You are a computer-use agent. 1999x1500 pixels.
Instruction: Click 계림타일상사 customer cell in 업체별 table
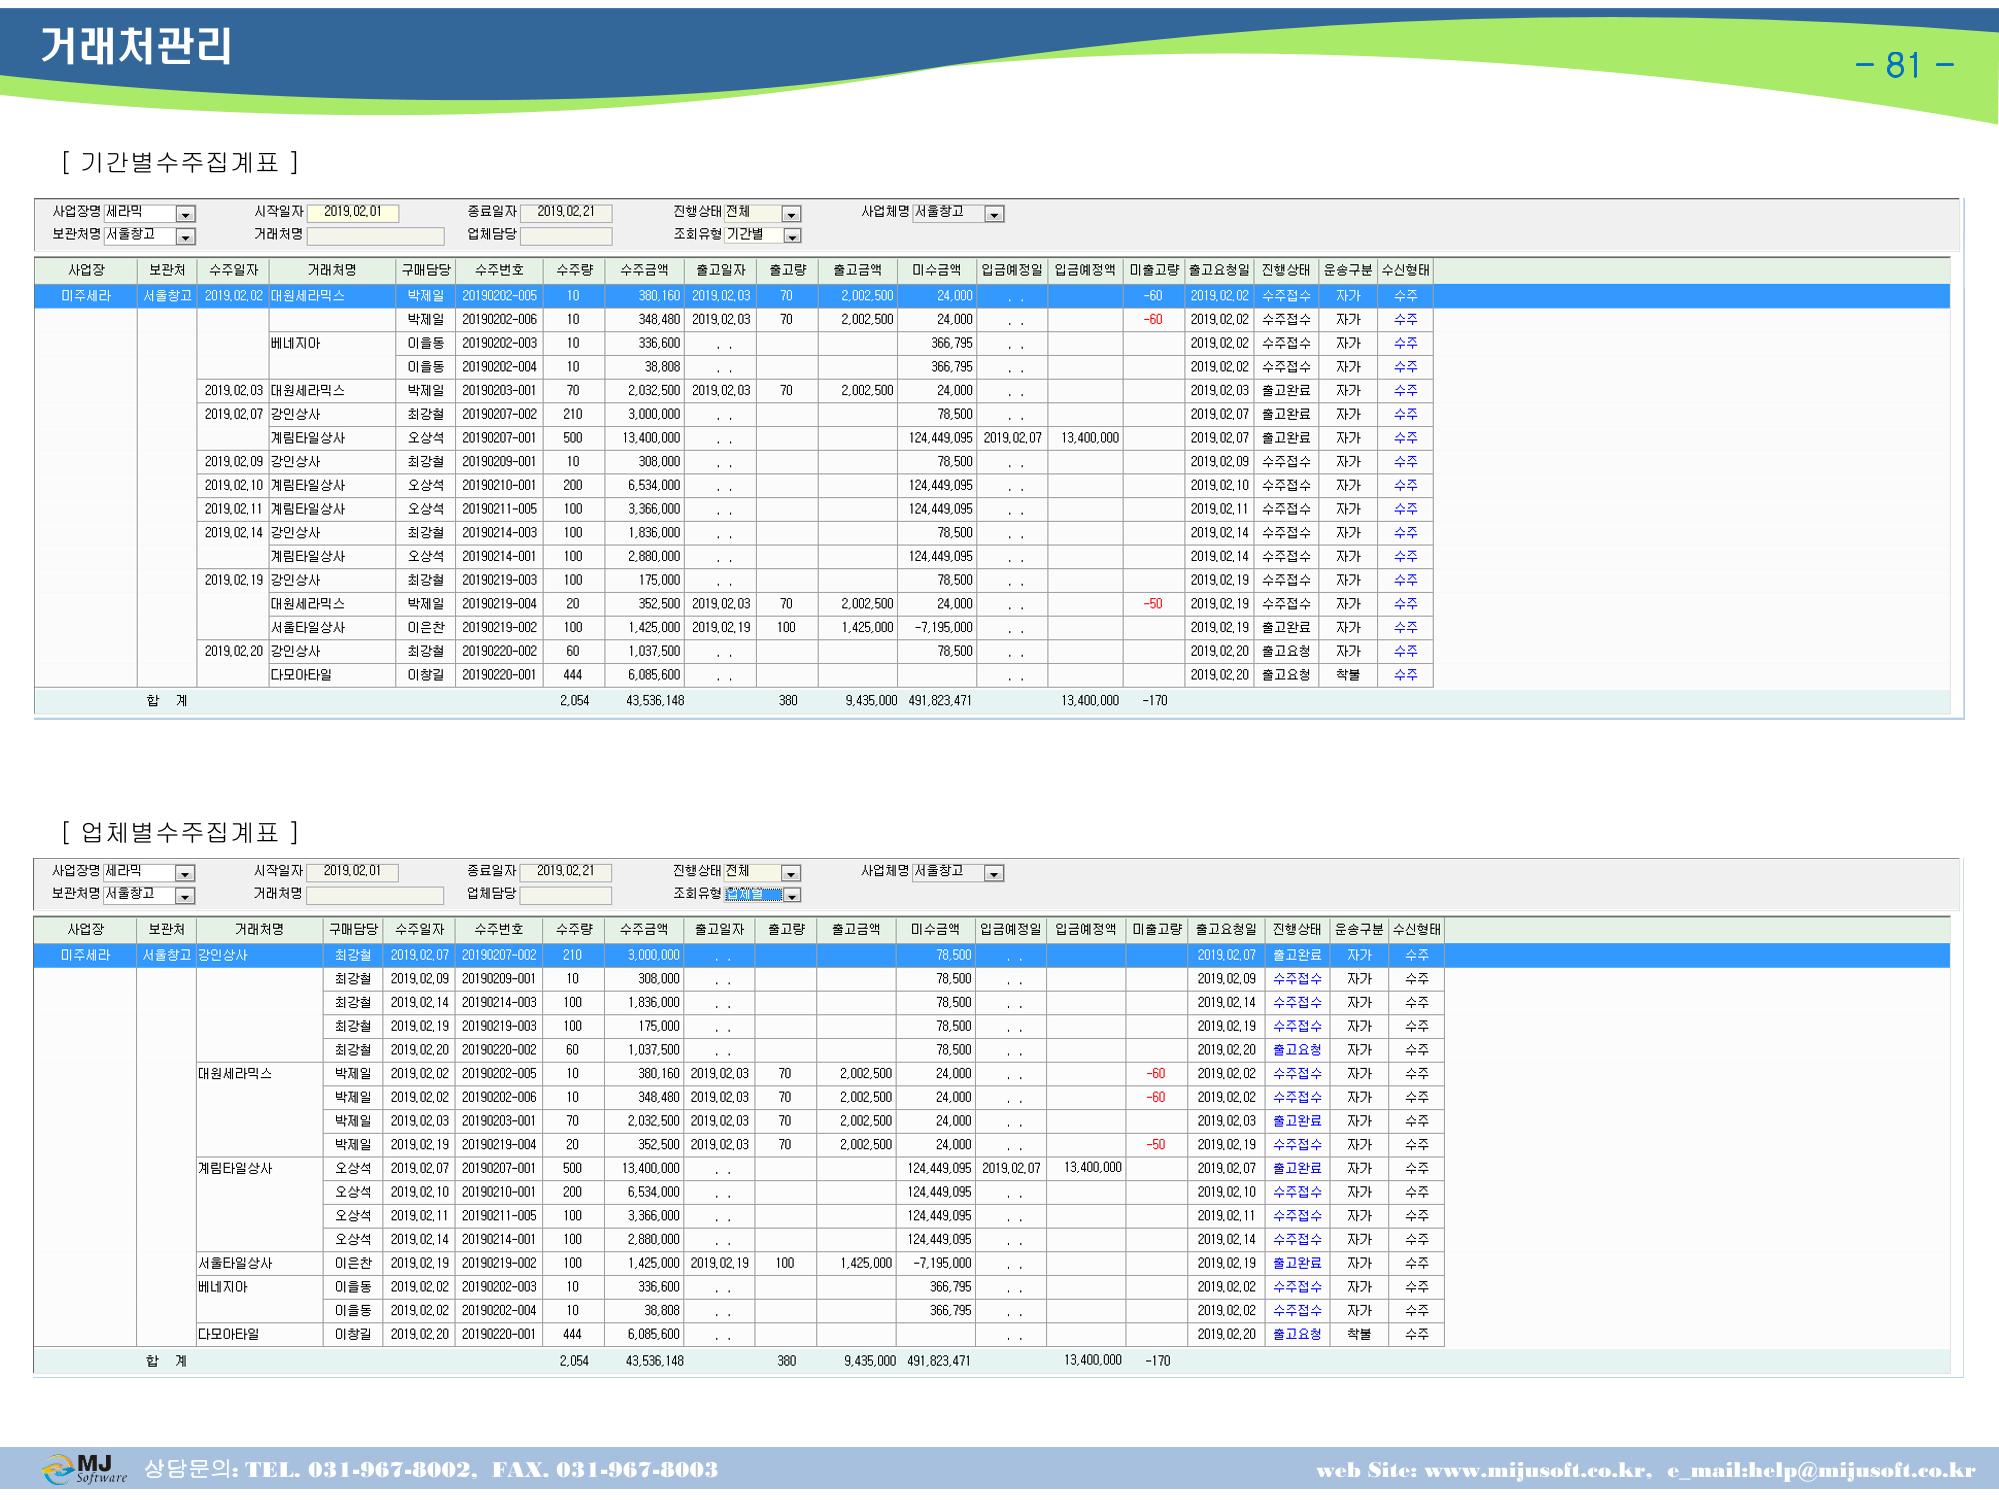pyautogui.click(x=260, y=1169)
